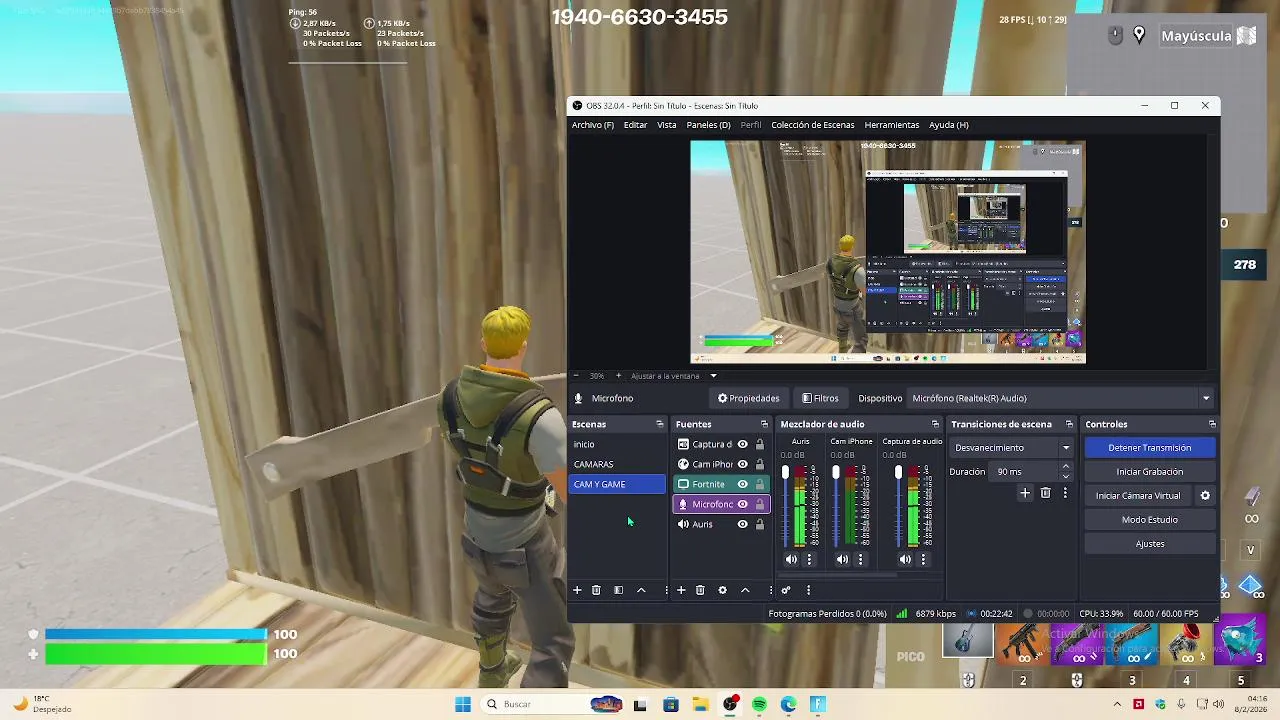Hide the Auris source
This screenshot has height=720, width=1280.
pos(742,524)
